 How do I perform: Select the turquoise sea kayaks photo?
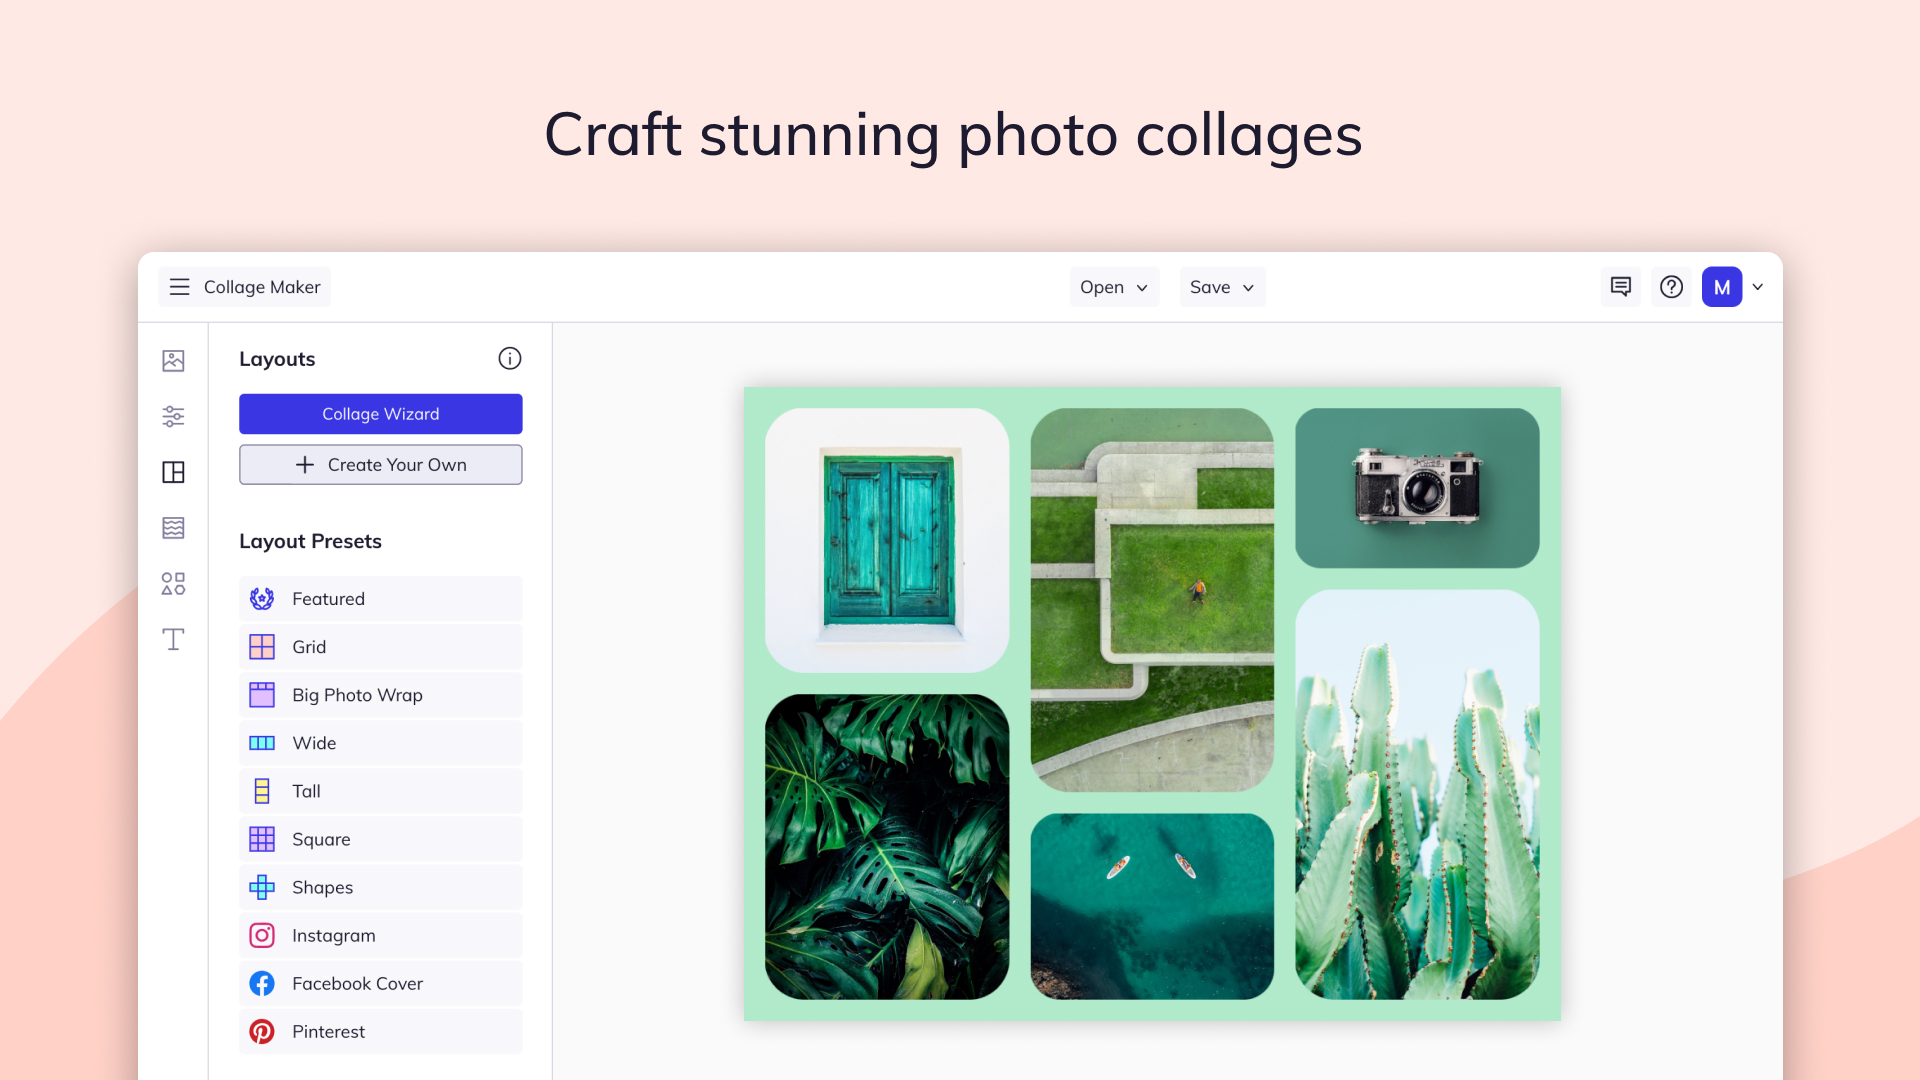[1152, 906]
